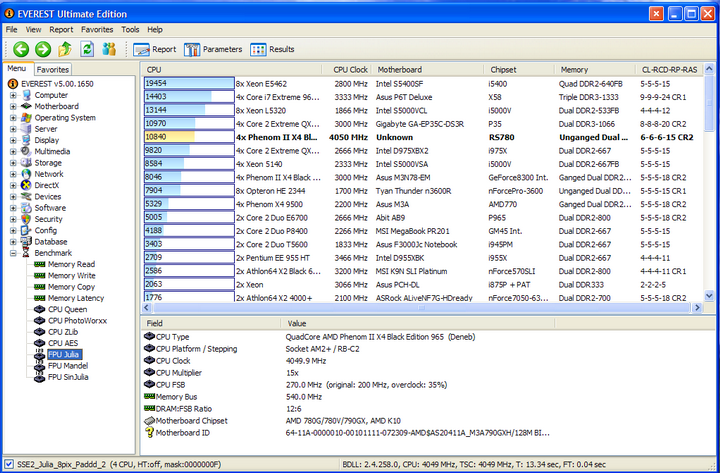The image size is (720, 473).
Task: Select the FPU SinJulia benchmark
Action: (68, 377)
